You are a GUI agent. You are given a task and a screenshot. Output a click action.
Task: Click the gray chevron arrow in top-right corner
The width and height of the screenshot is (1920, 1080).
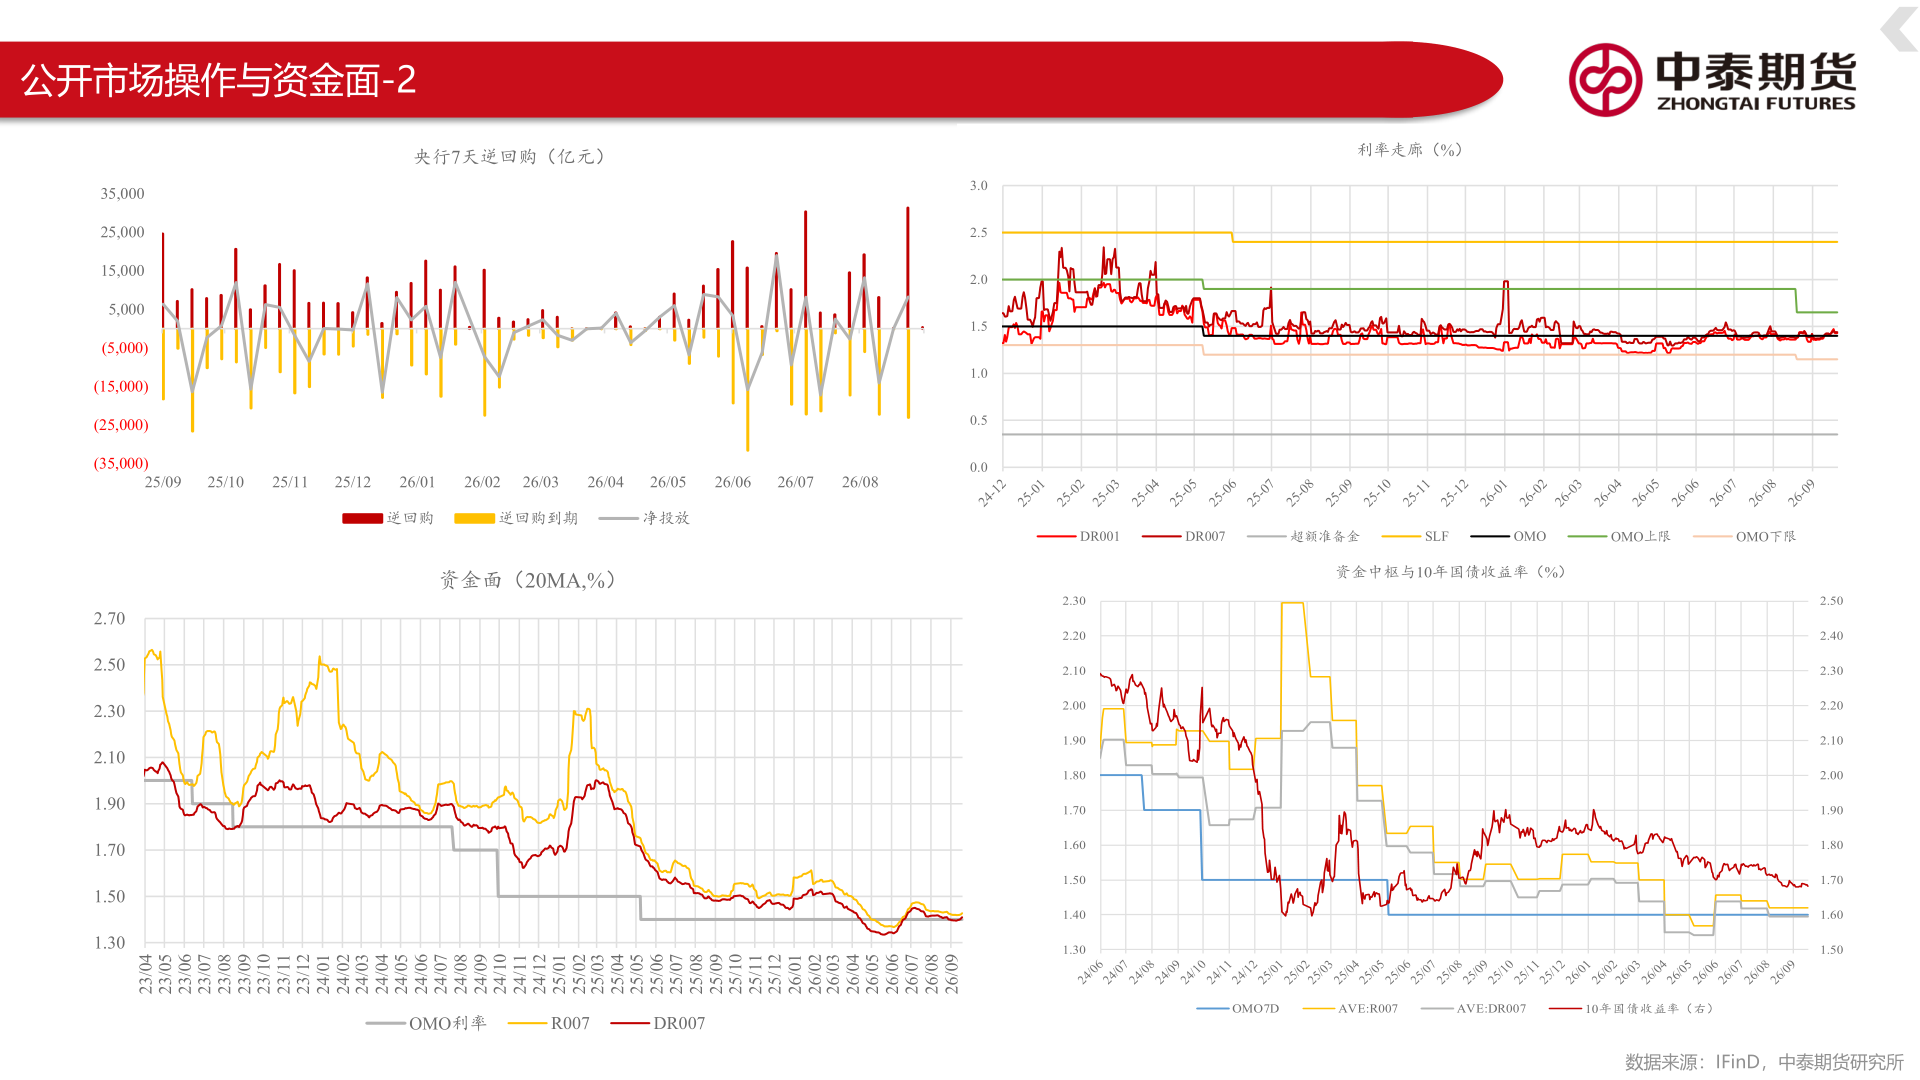pyautogui.click(x=1899, y=28)
